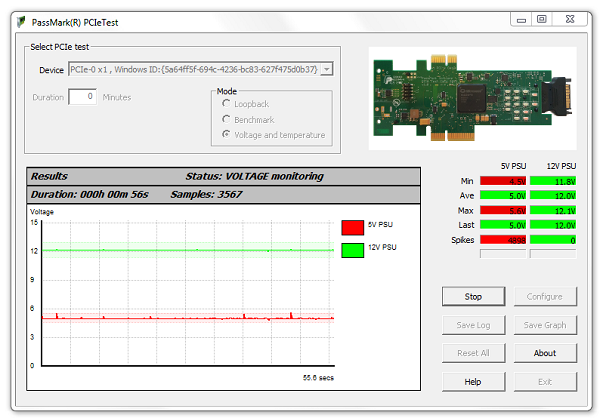Click the 5V PSU Min value 4.5V
The width and height of the screenshot is (600, 418).
click(503, 181)
